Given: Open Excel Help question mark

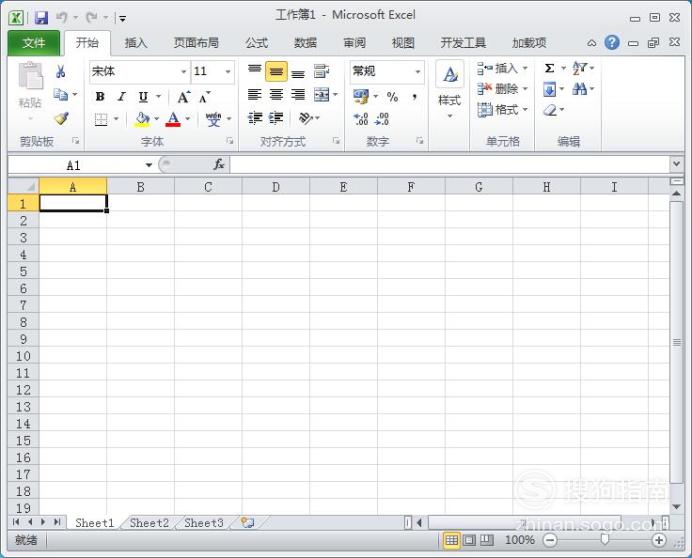Looking at the screenshot, I should point(612,43).
